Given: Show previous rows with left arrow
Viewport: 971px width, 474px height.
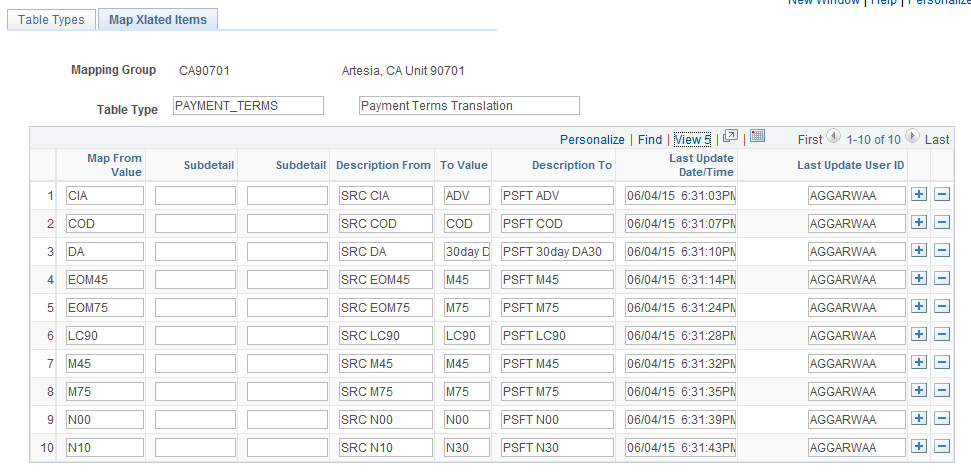Looking at the screenshot, I should coord(833,138).
